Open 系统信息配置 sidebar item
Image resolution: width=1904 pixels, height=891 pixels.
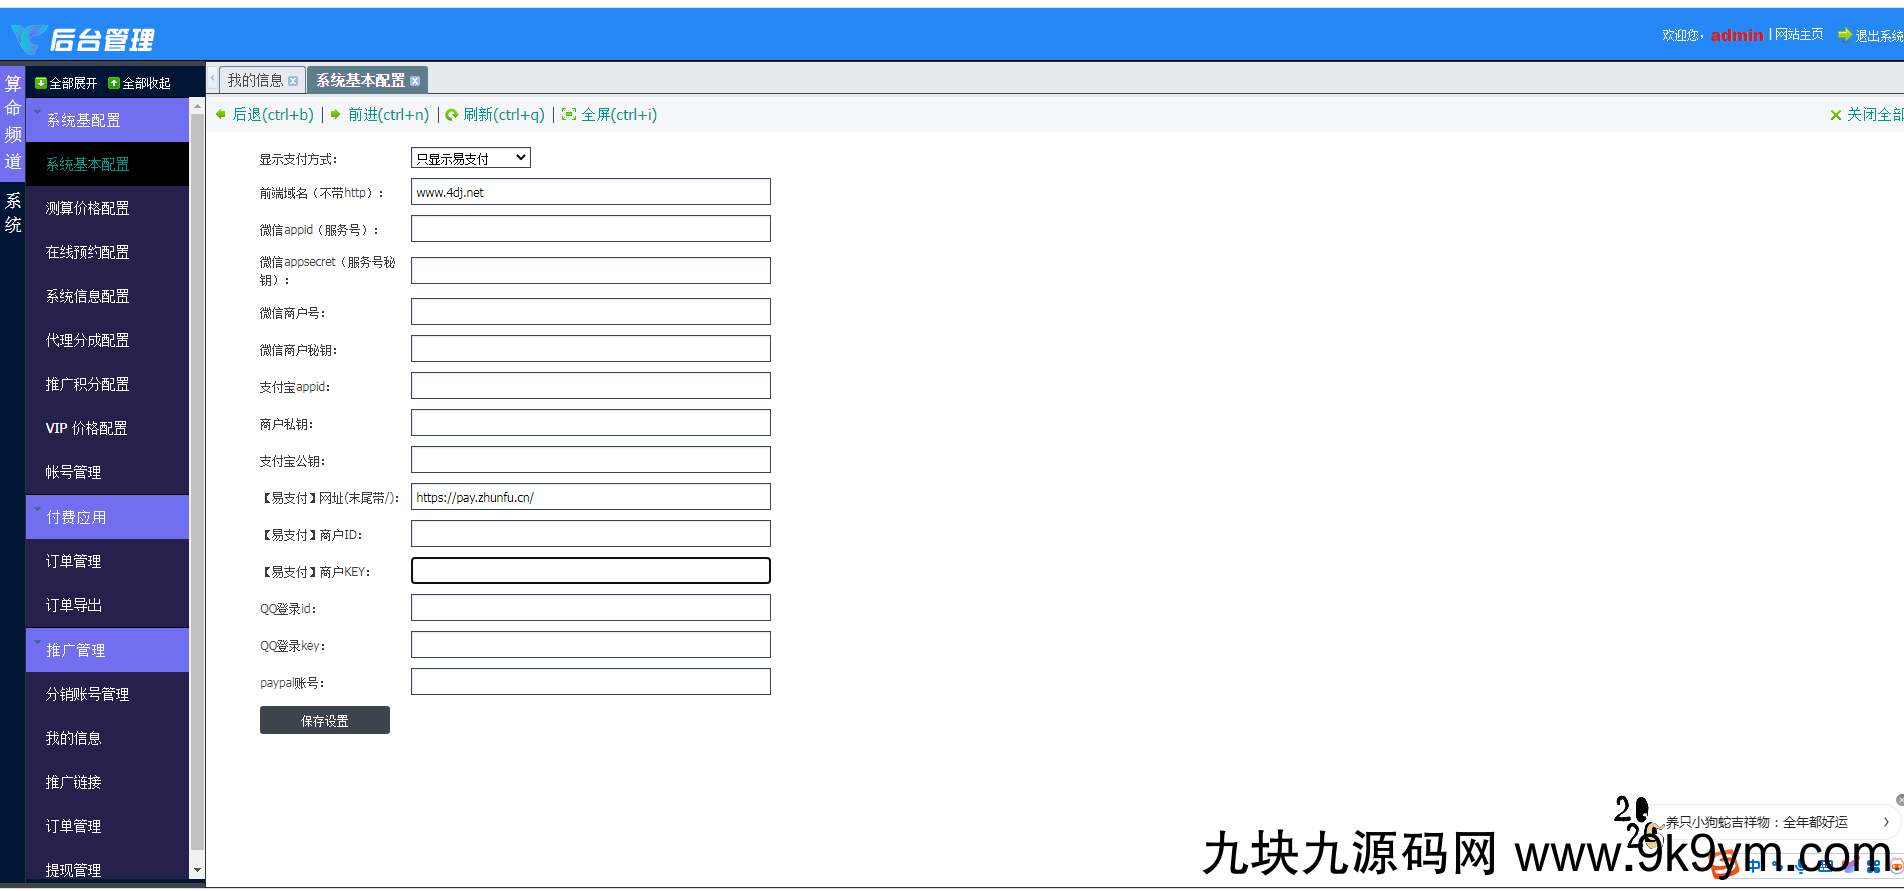(x=107, y=296)
